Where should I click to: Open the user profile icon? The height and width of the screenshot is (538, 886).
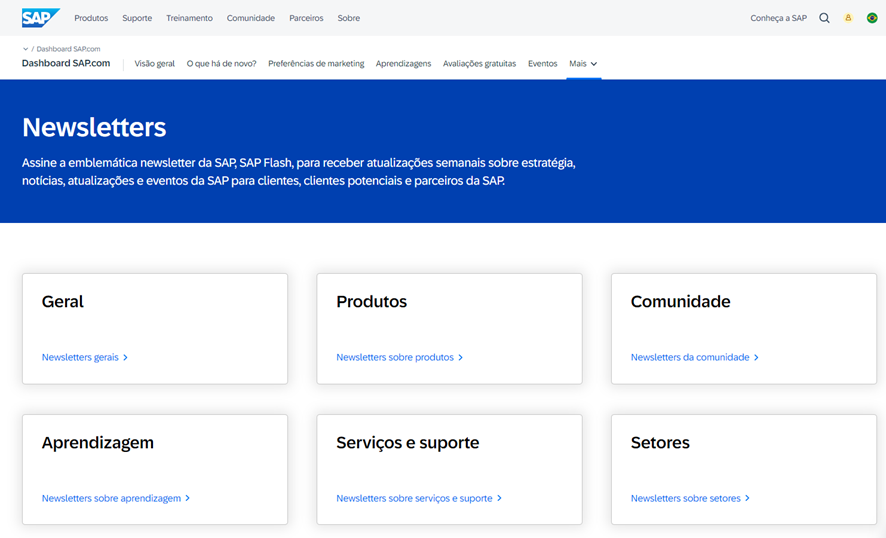click(x=848, y=18)
